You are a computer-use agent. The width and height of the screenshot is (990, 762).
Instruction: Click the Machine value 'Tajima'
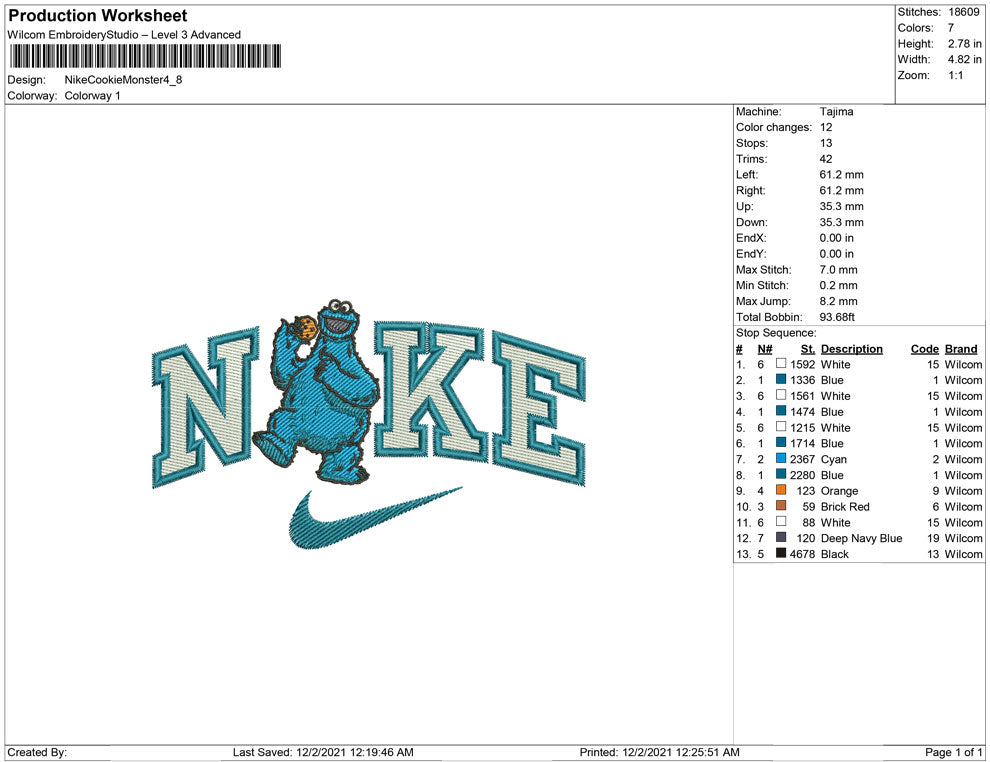point(837,112)
